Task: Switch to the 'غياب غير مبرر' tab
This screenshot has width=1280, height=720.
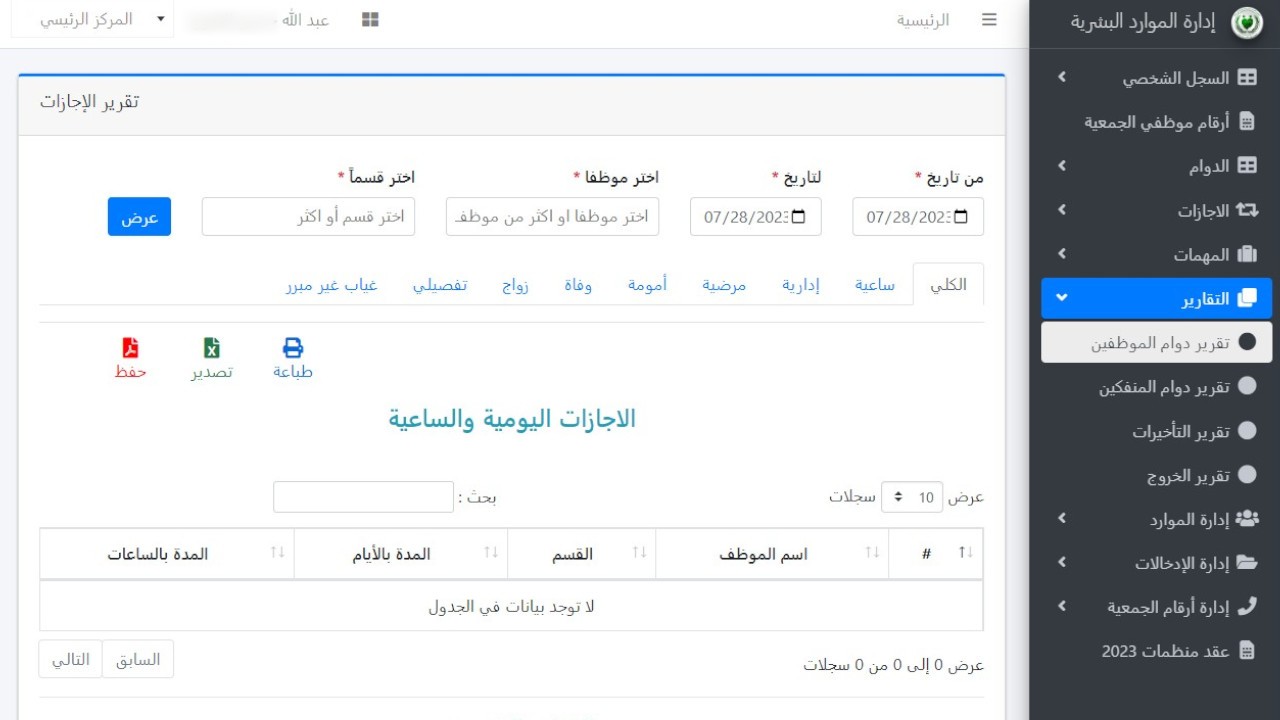Action: tap(331, 285)
